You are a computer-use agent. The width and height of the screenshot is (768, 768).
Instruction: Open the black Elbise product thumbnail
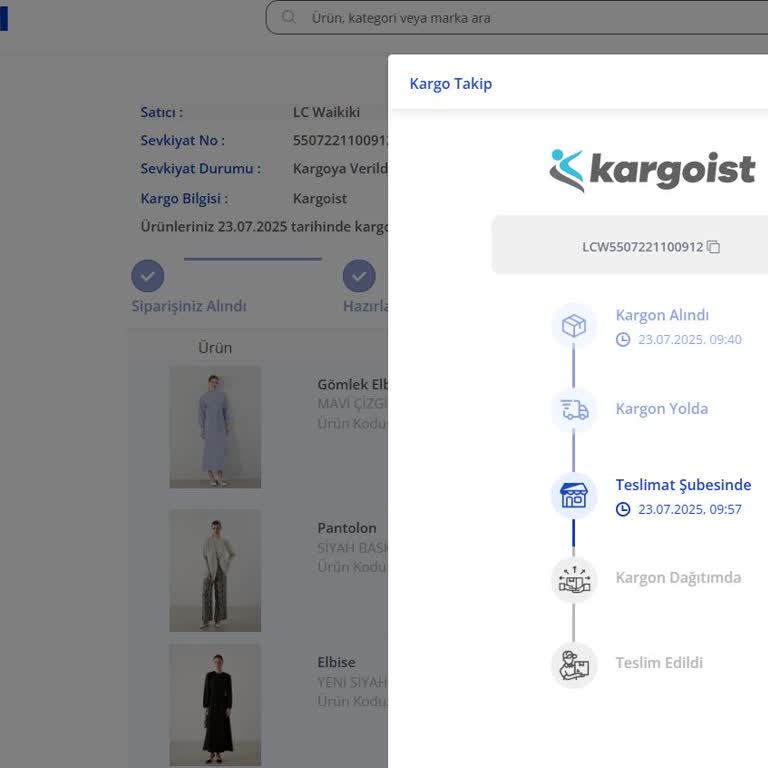pos(215,705)
